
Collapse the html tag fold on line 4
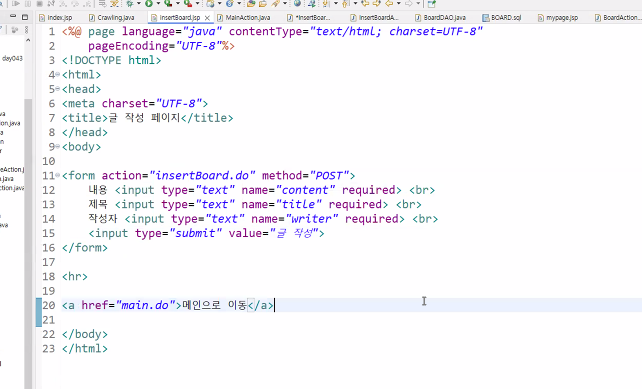pos(58,75)
